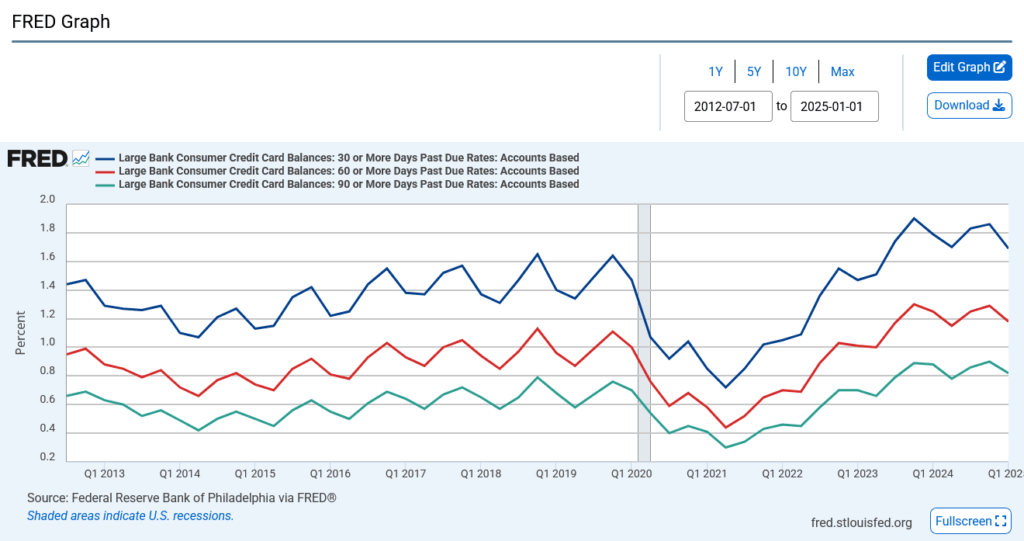The image size is (1024, 541).
Task: Click the 90 or More Days series label
Action: tap(348, 184)
